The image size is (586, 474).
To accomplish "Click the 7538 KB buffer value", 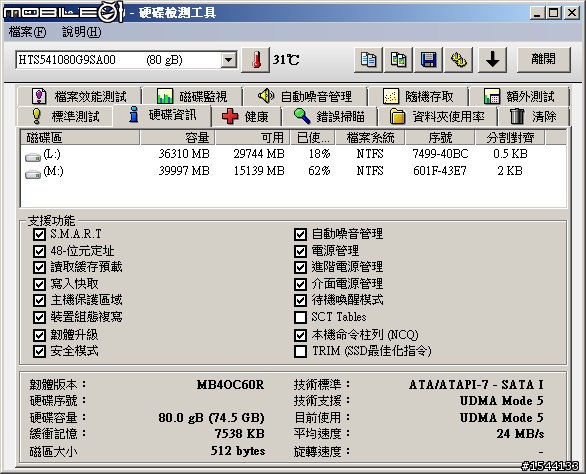I will point(240,434).
